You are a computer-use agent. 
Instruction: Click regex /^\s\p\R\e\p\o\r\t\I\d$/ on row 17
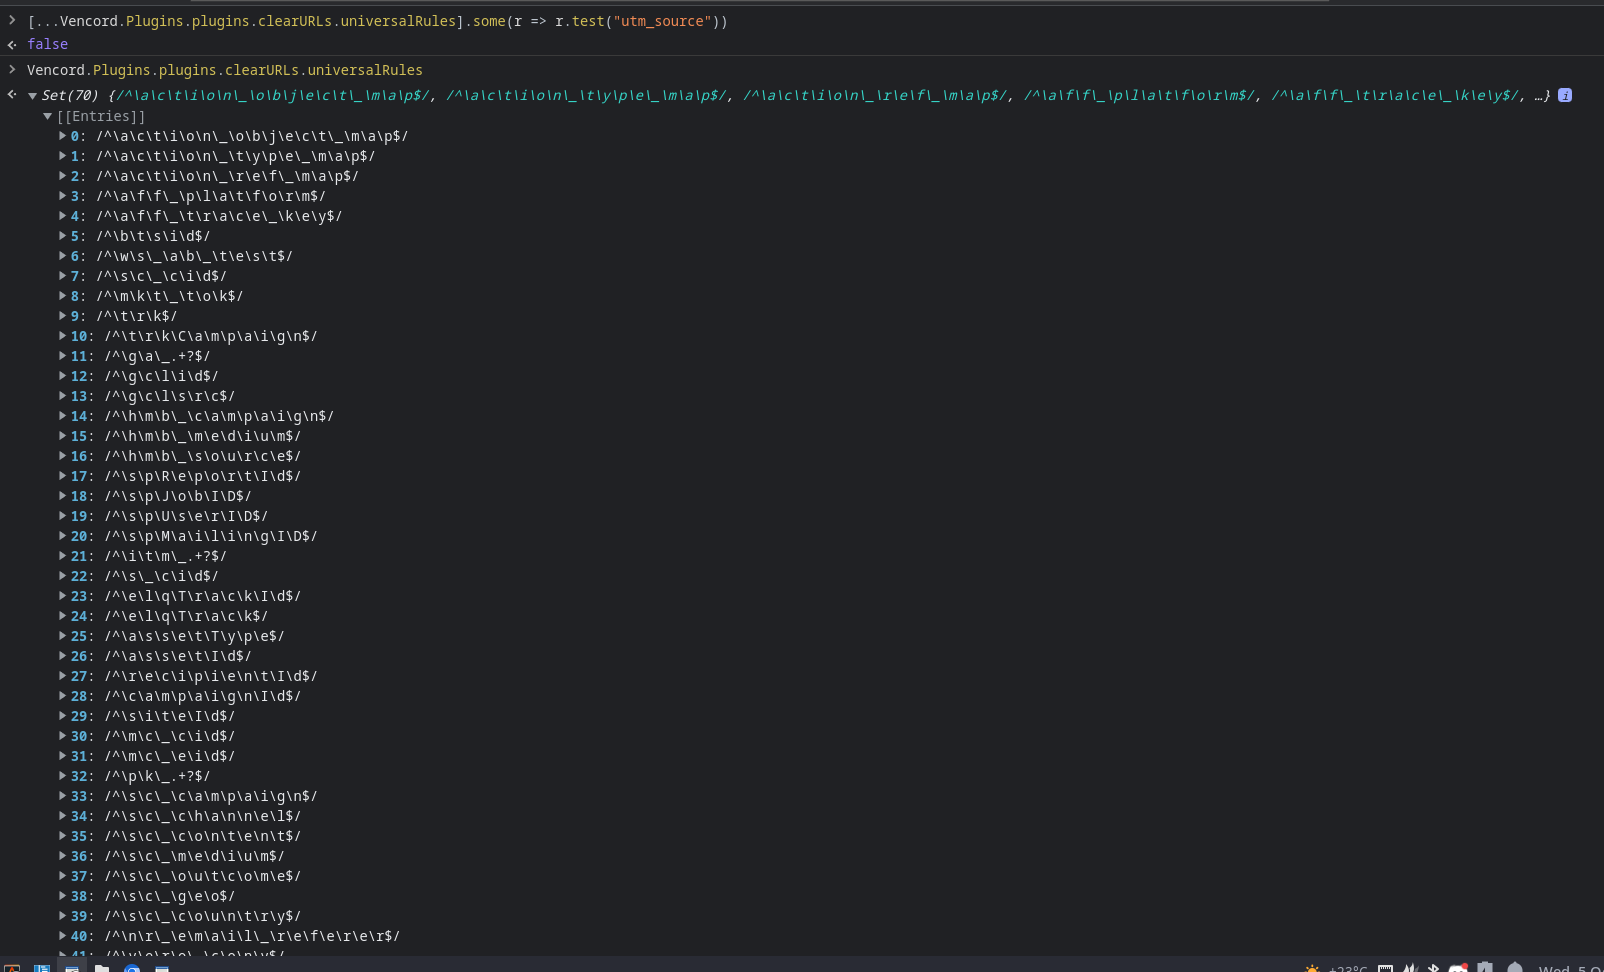[203, 476]
